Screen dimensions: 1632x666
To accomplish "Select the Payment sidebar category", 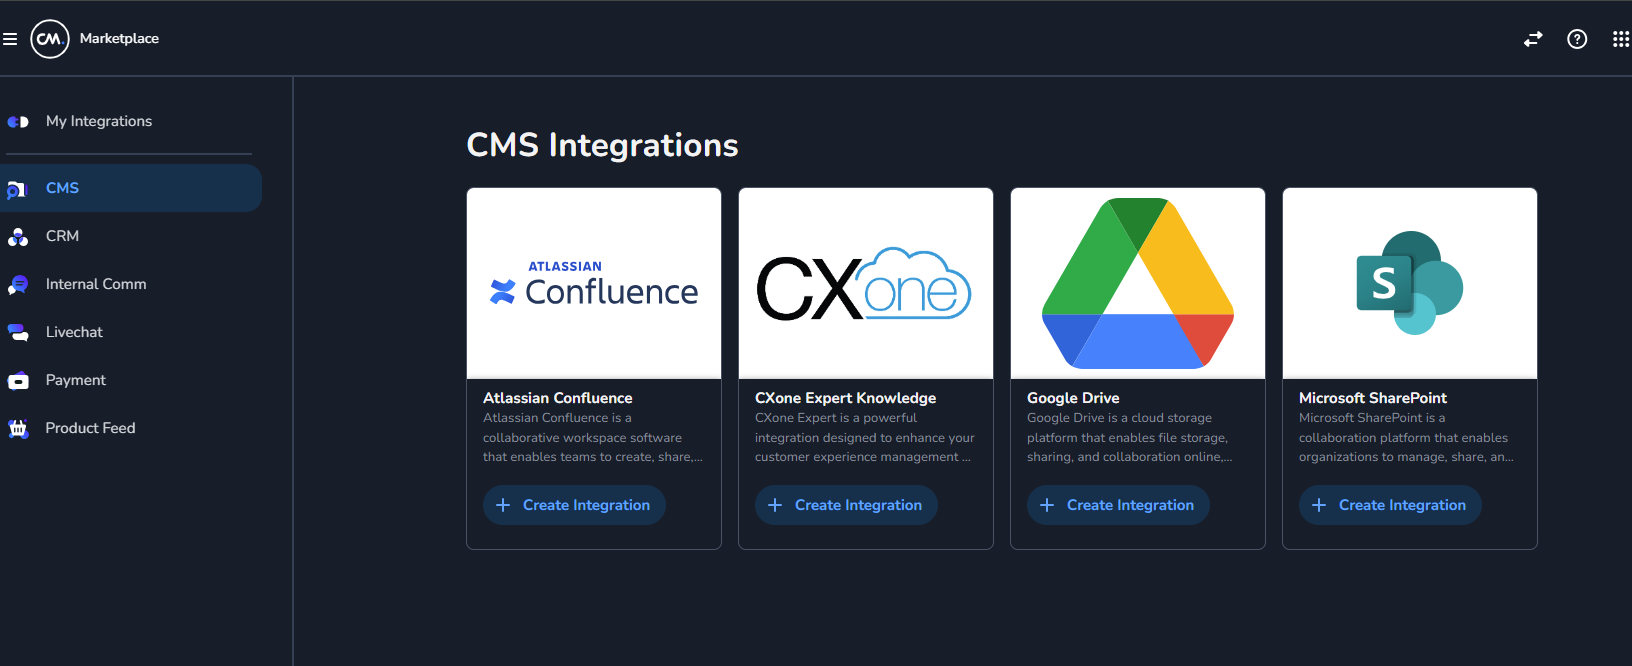I will [x=75, y=380].
